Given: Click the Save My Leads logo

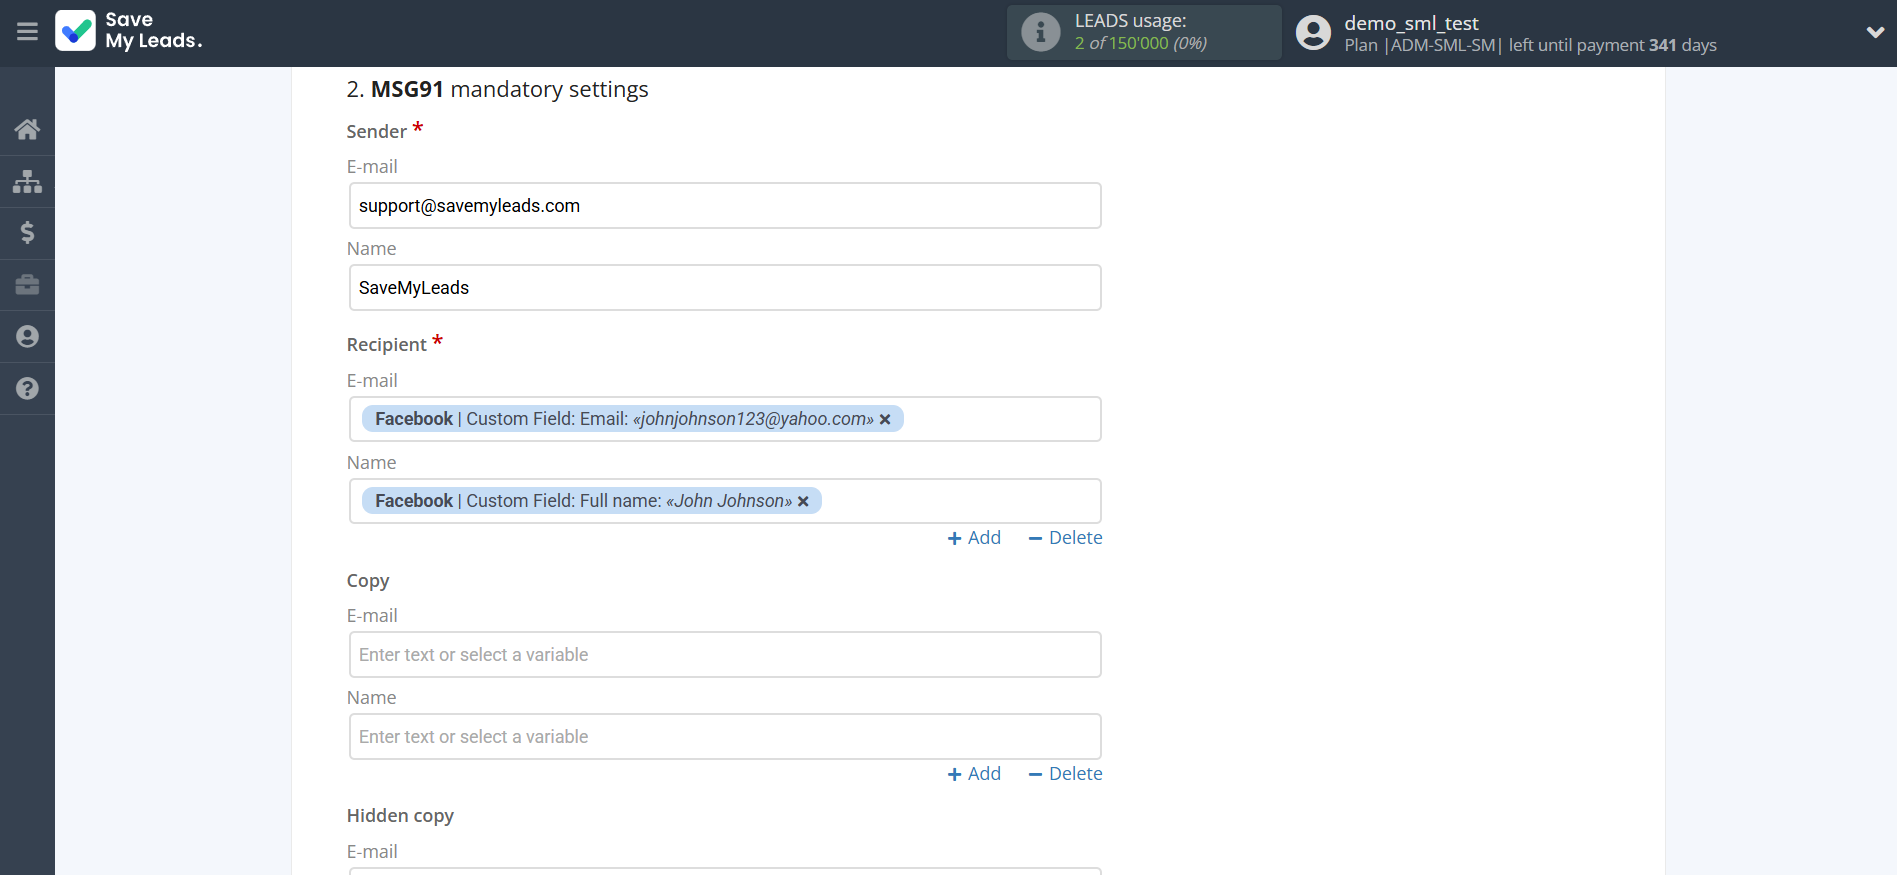Looking at the screenshot, I should (x=129, y=31).
